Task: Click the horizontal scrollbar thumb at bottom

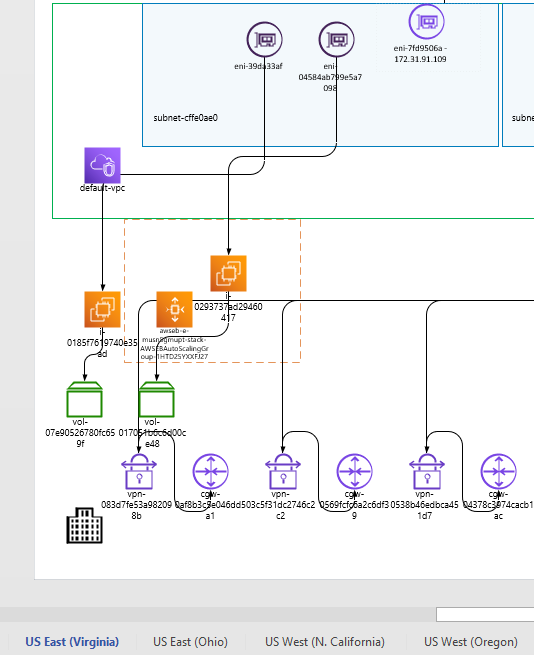Action: pyautogui.click(x=485, y=614)
